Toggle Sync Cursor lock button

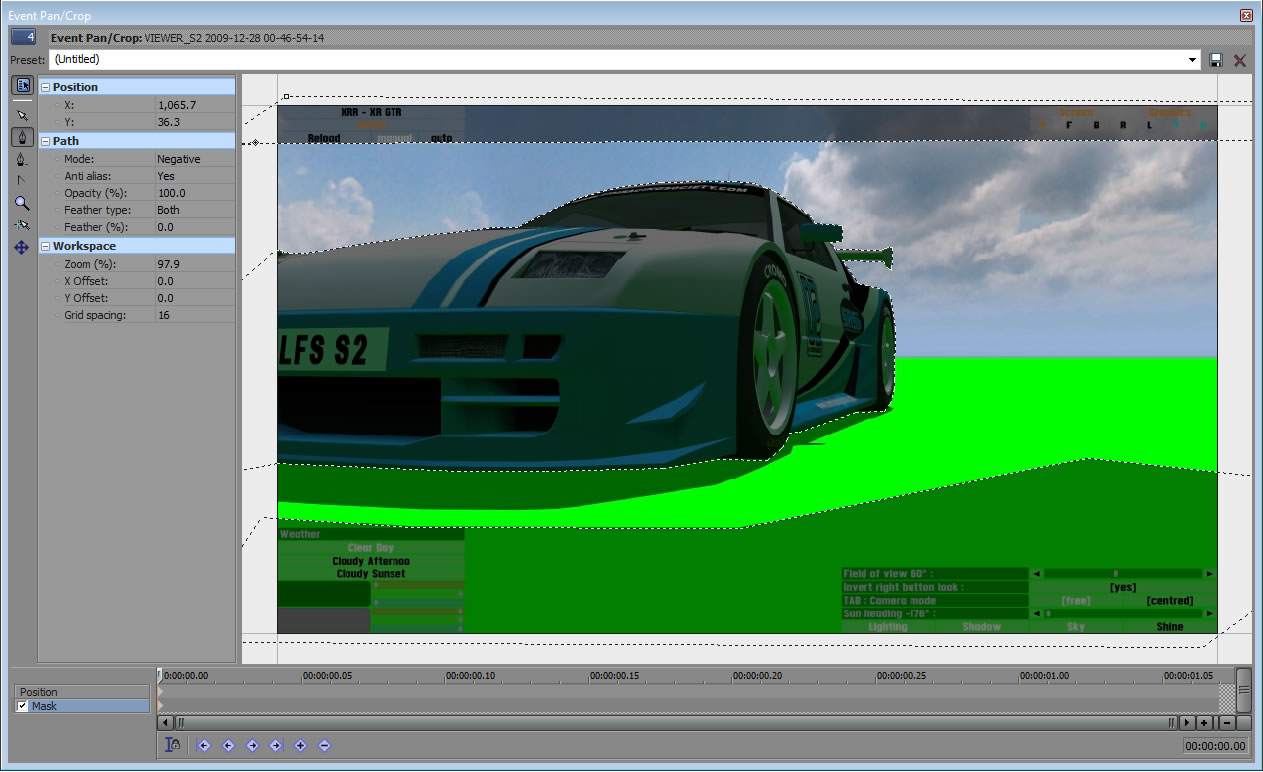pos(173,745)
